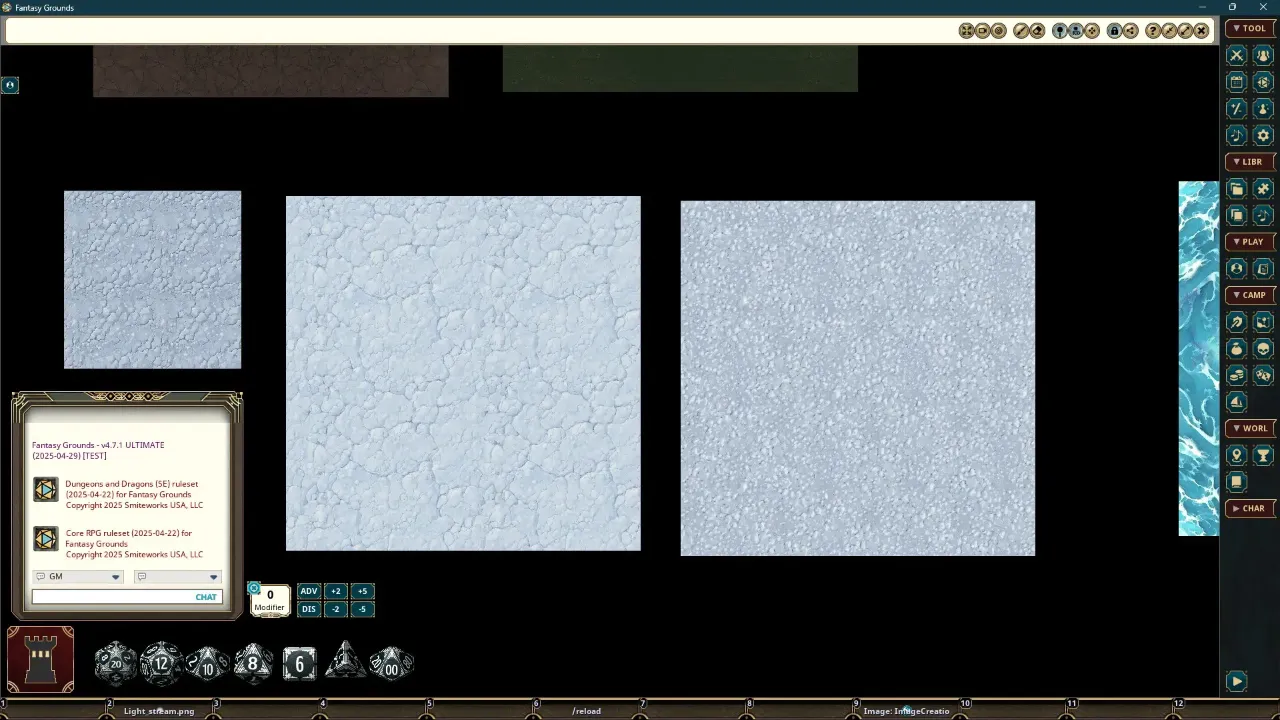
Task: Toggle the -5 modifier button
Action: point(363,609)
